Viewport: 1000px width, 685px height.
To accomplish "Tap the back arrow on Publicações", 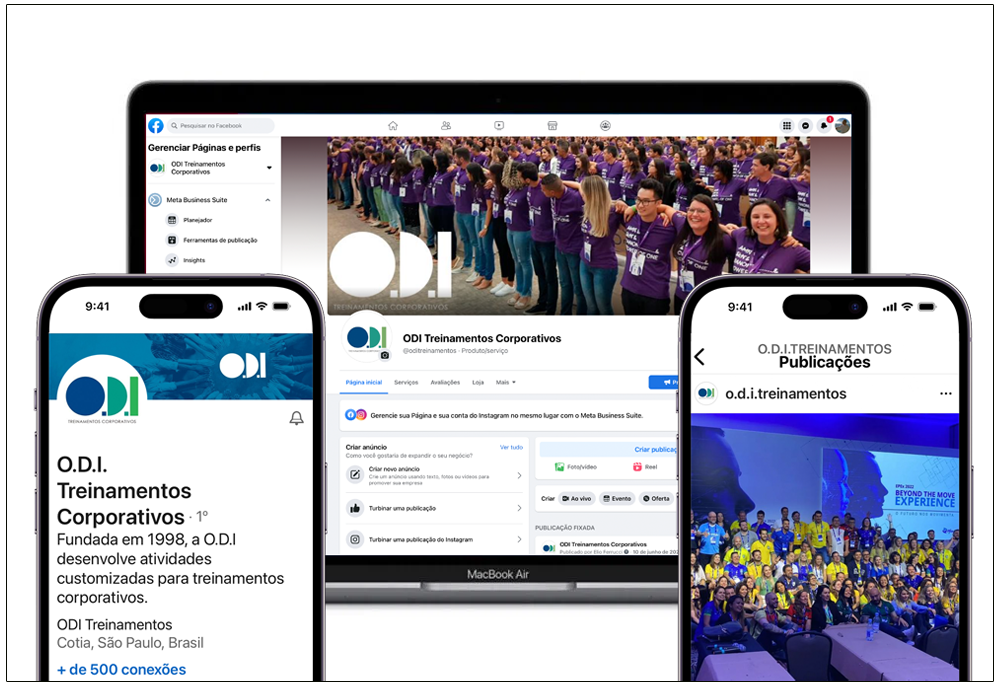I will pos(699,357).
